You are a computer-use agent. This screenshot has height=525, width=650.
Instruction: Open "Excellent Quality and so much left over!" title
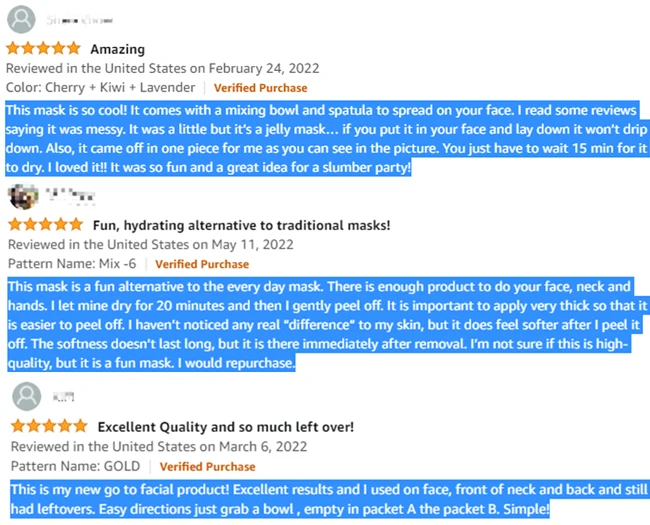click(225, 427)
